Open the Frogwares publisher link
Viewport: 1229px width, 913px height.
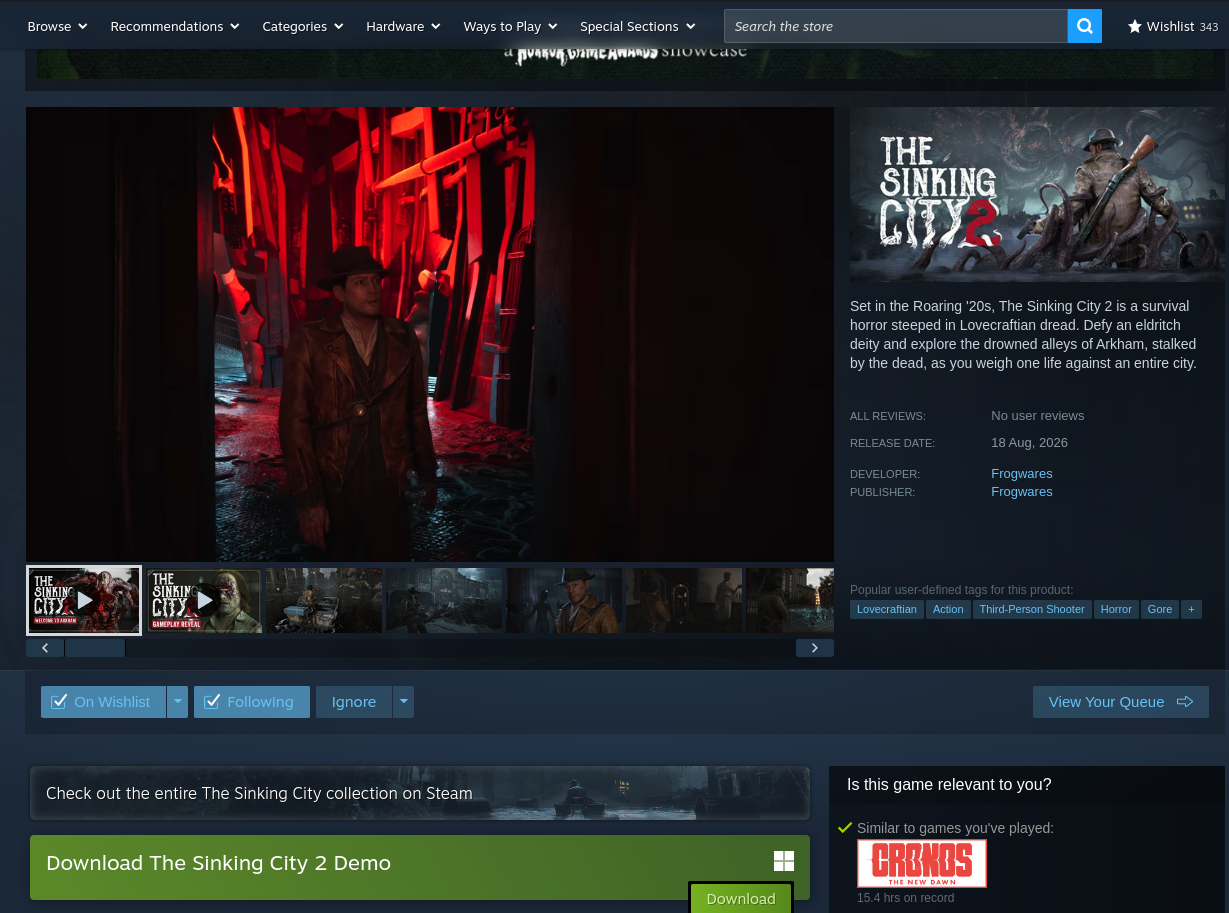click(x=1021, y=492)
